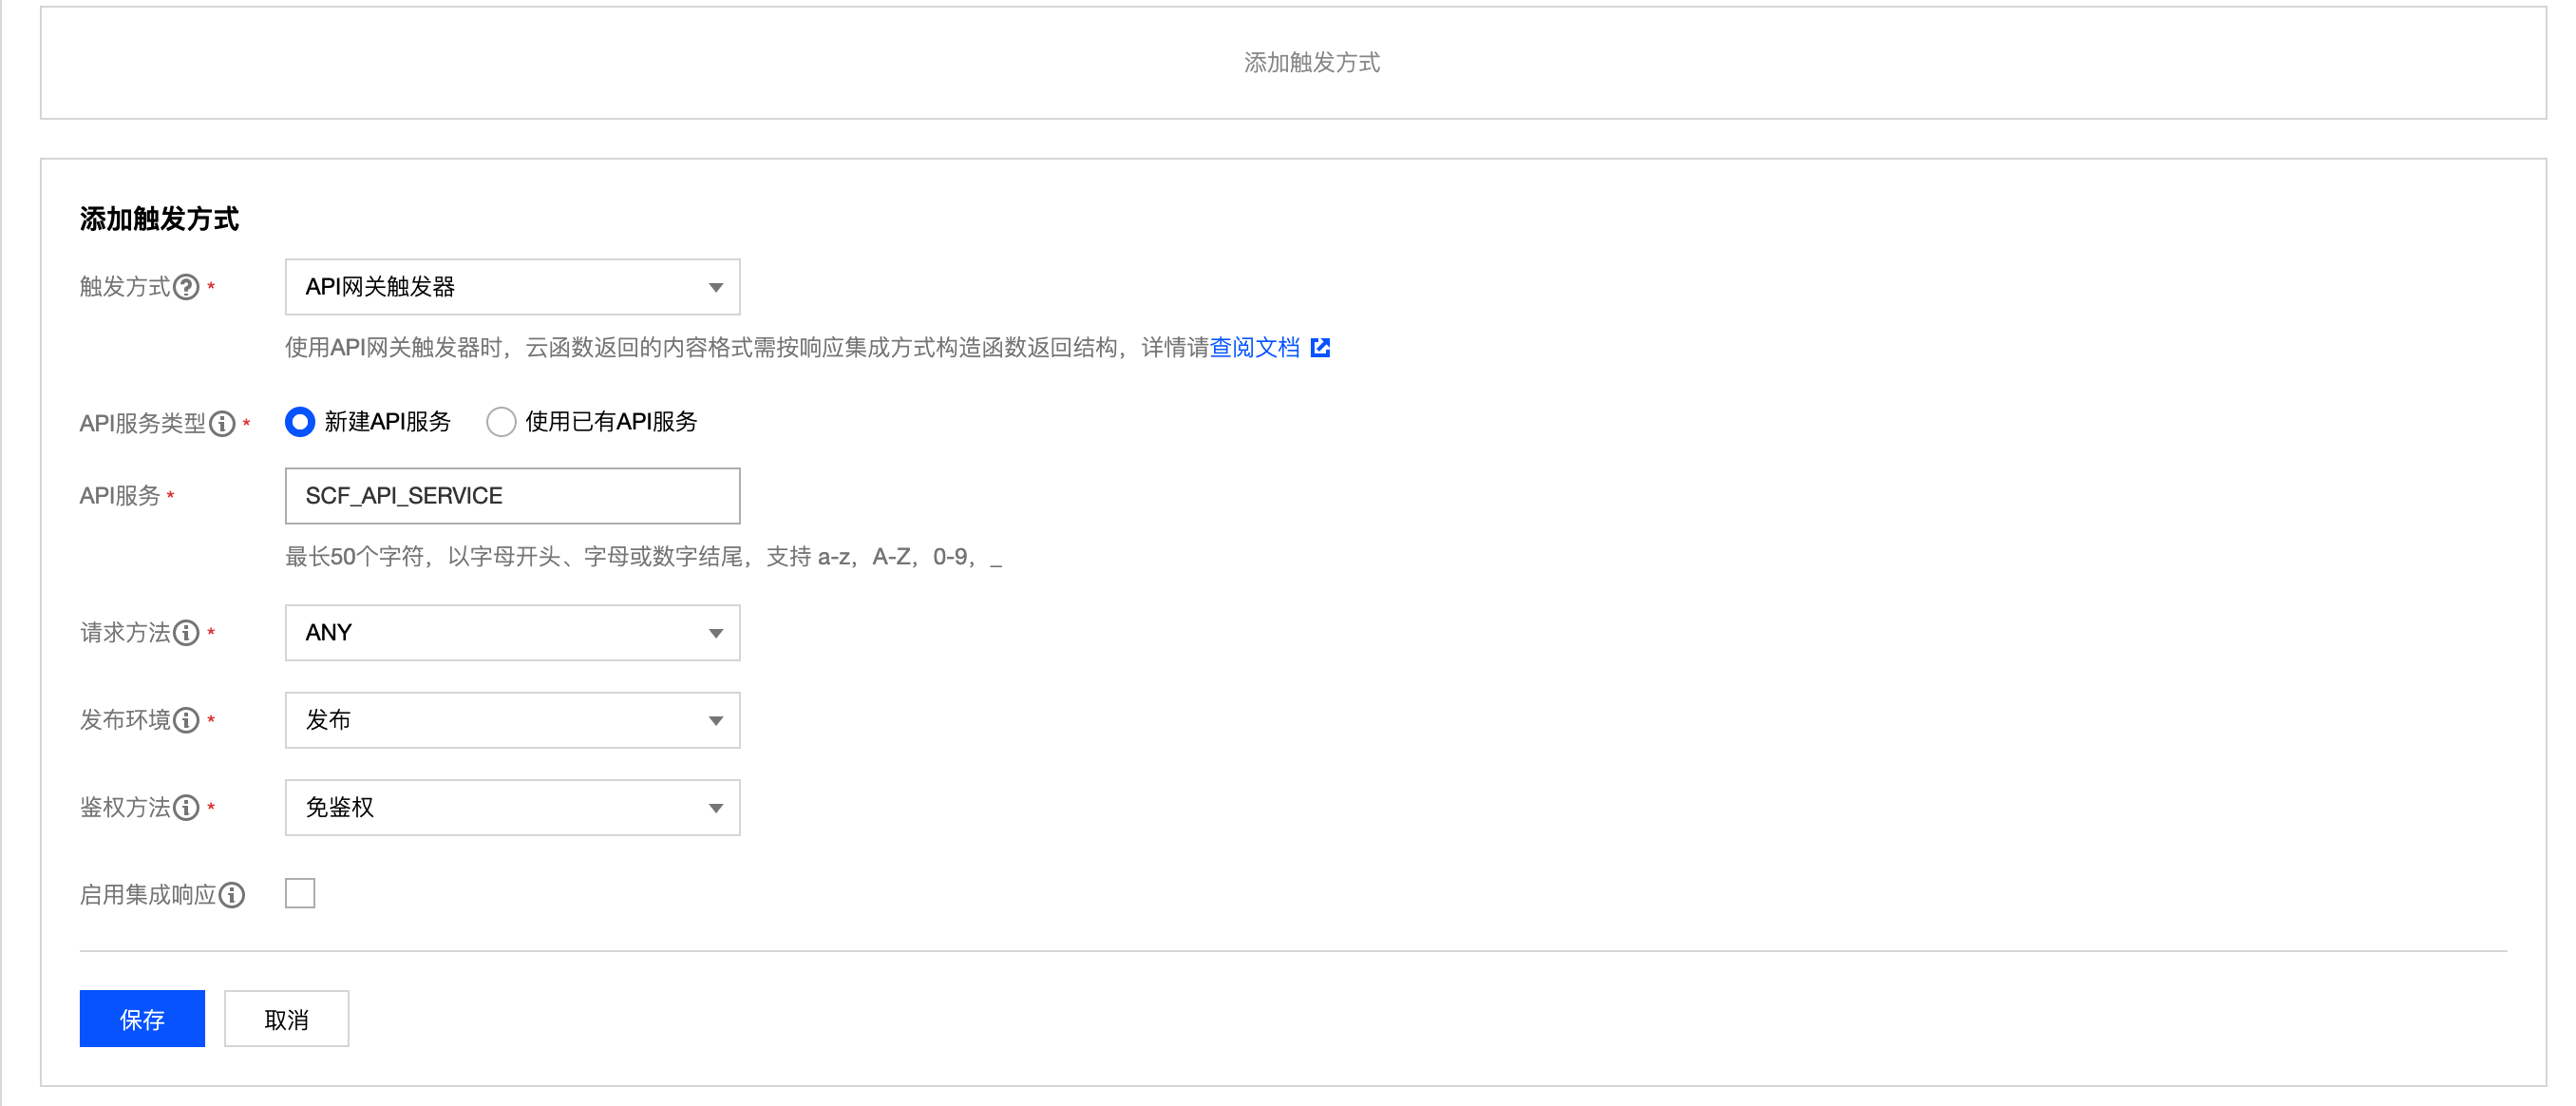The width and height of the screenshot is (2576, 1106).
Task: Click help icon next to 触发方式 label
Action: (x=186, y=288)
